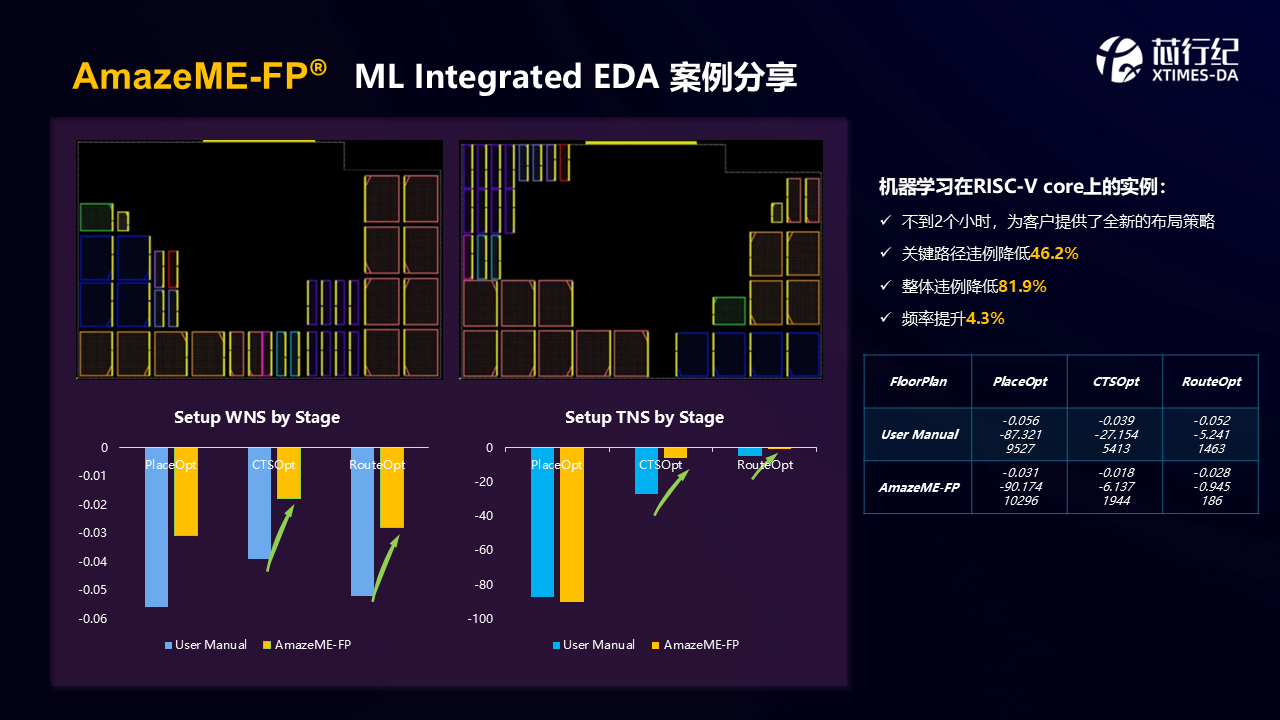Select the green arrow over CTSOpt in WNS chart
This screenshot has width=1280, height=720.
coord(279,538)
